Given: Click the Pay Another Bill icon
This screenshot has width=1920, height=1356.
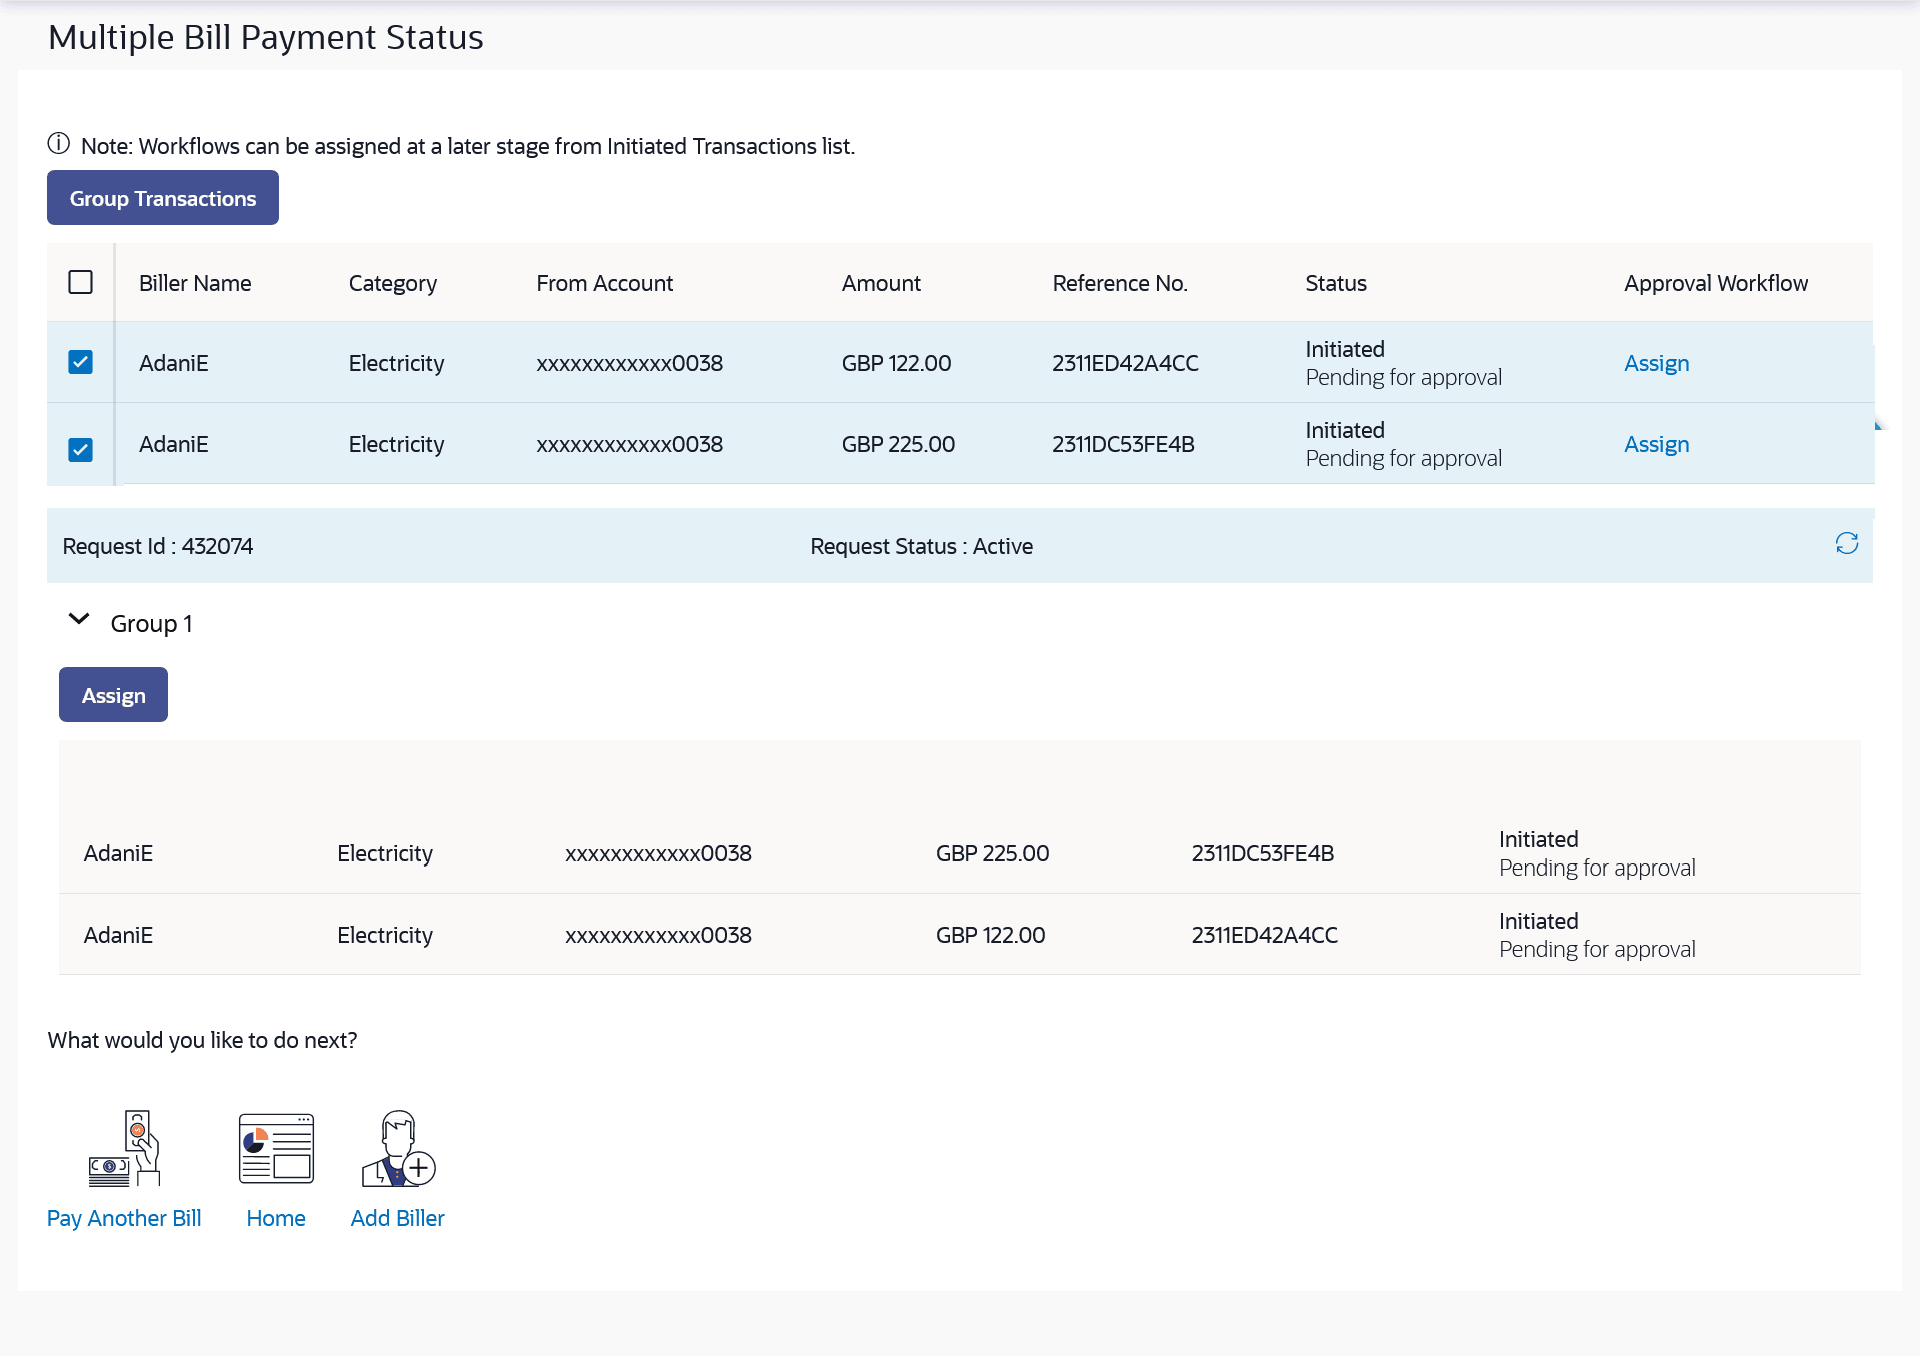Looking at the screenshot, I should (124, 1148).
